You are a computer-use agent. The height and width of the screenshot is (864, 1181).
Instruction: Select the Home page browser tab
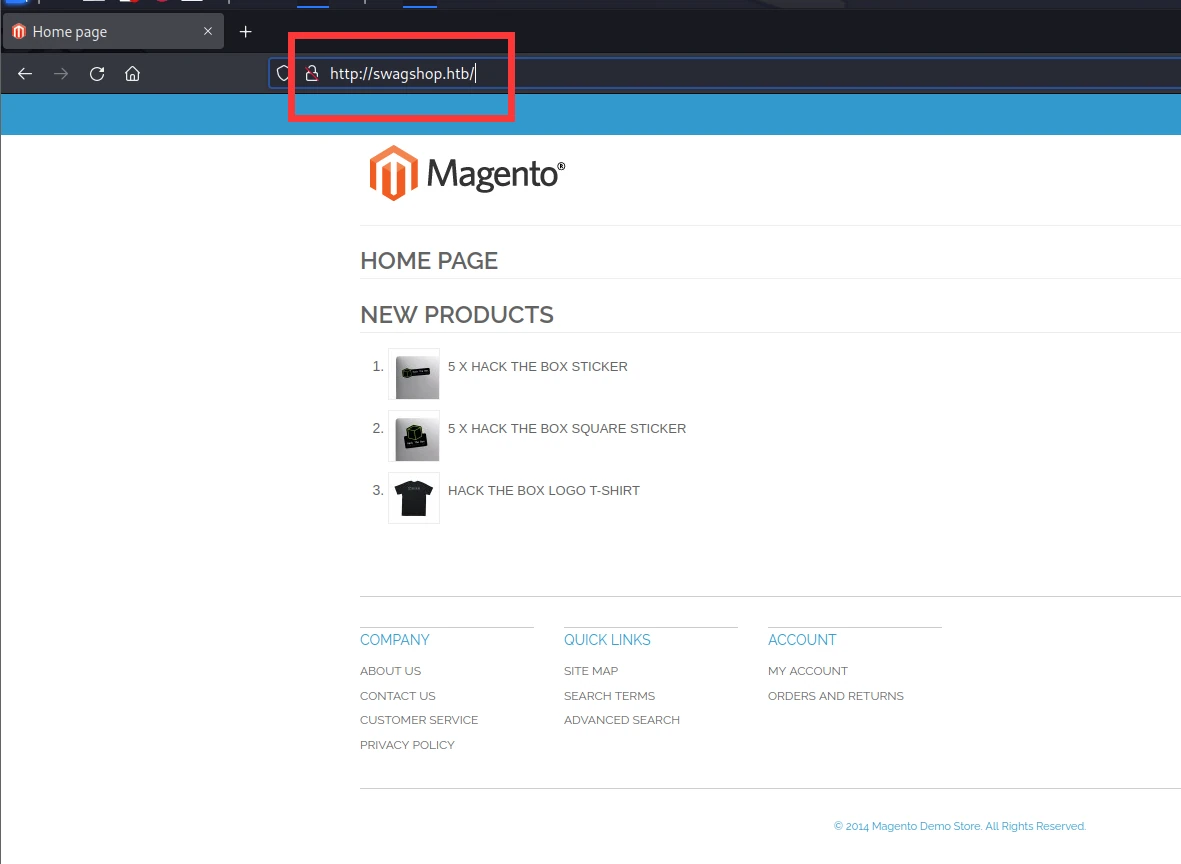(113, 32)
